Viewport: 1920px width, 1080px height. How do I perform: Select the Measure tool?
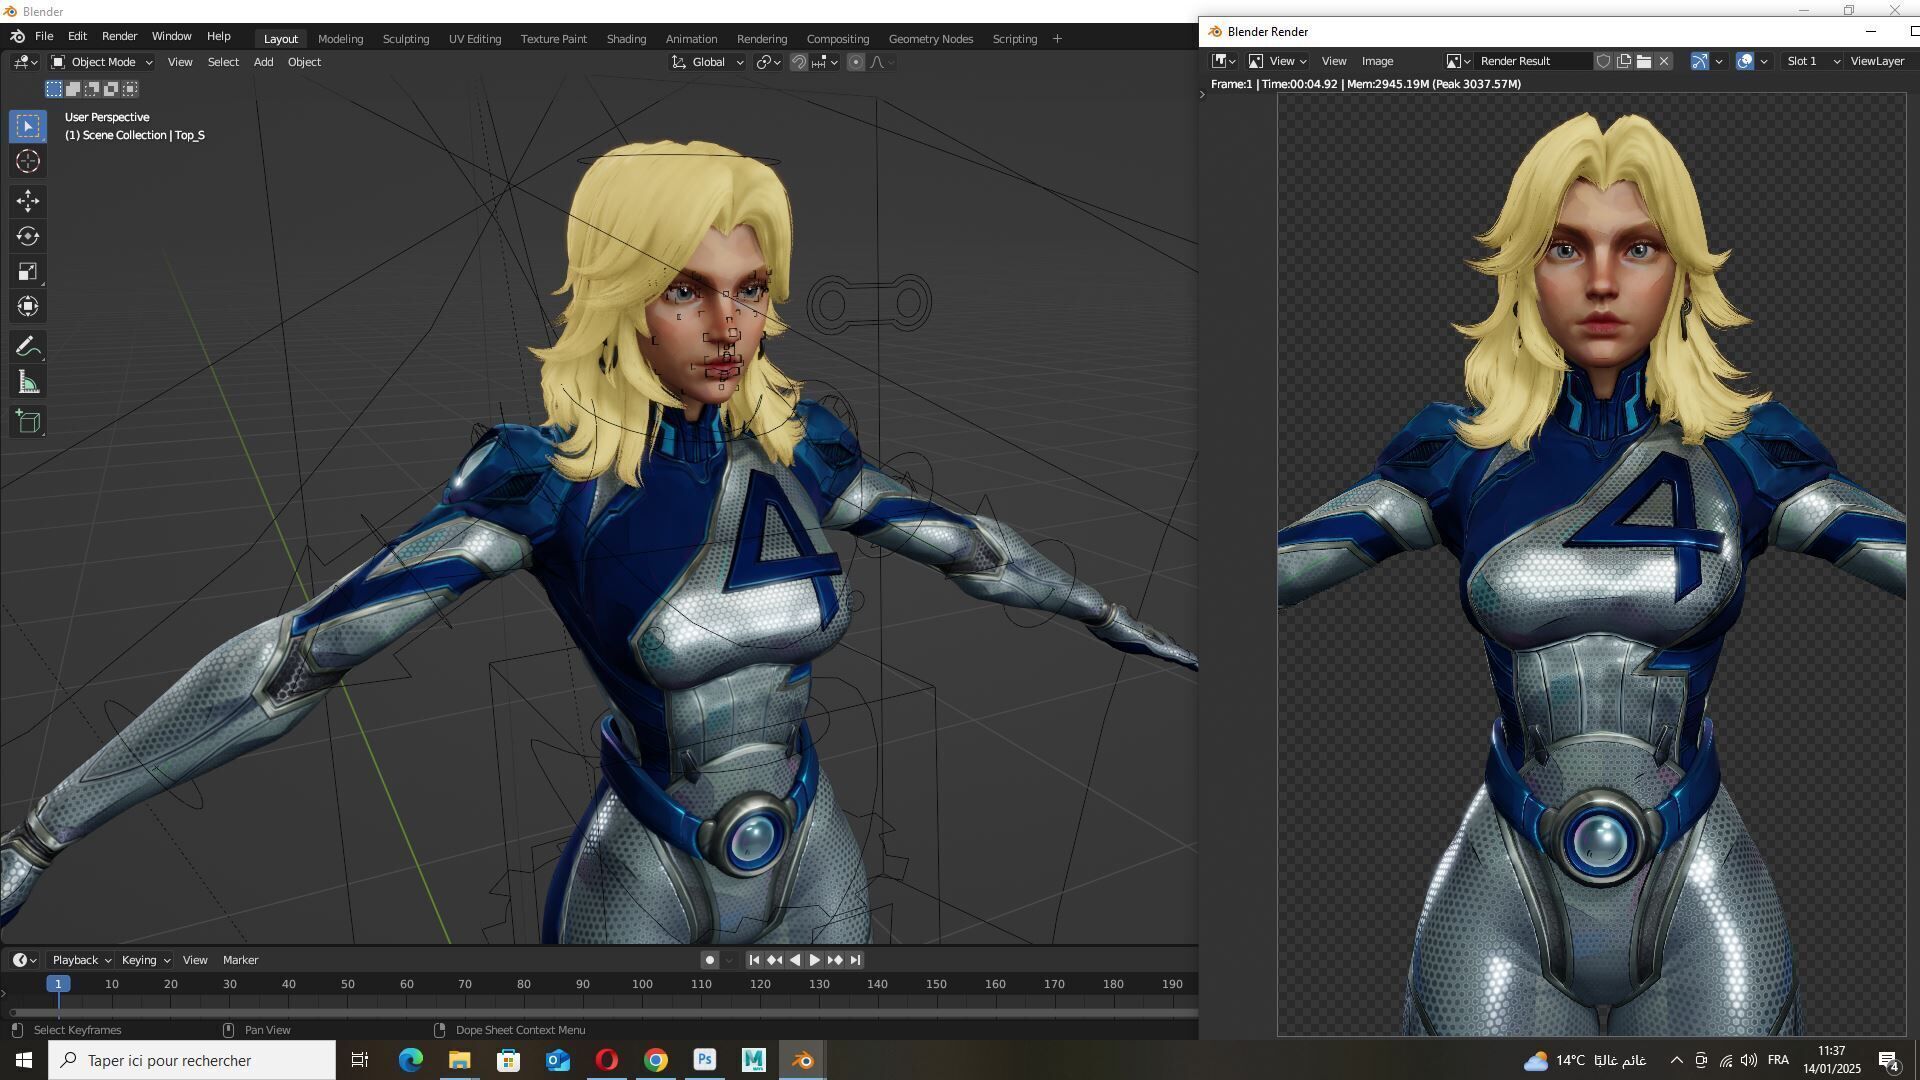click(28, 383)
